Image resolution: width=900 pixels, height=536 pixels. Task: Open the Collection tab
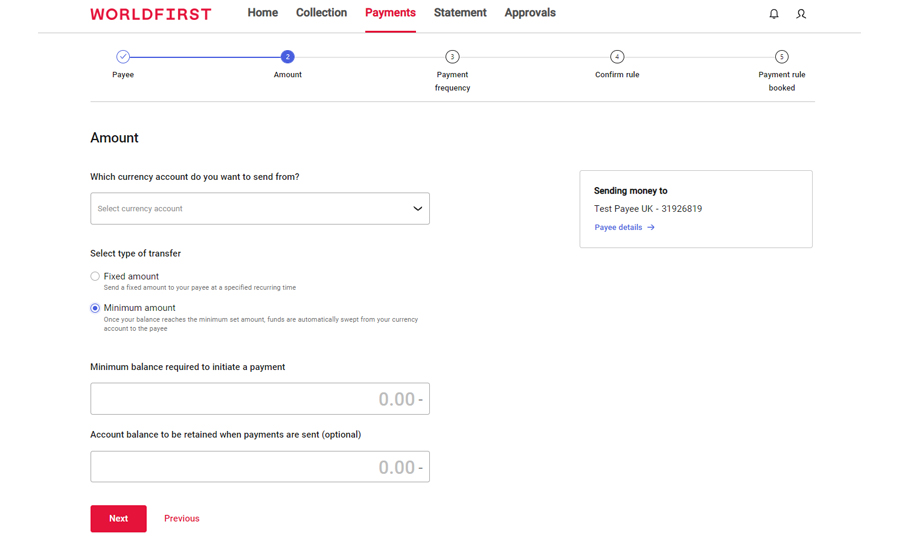(x=321, y=13)
